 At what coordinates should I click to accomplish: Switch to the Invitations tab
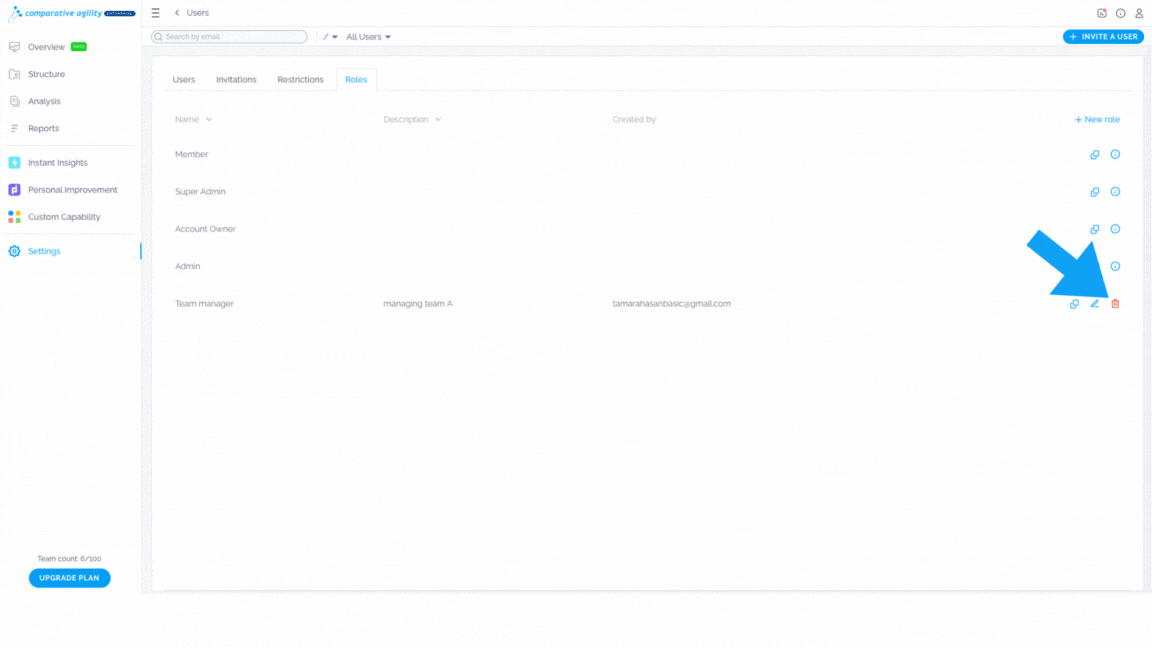[236, 79]
